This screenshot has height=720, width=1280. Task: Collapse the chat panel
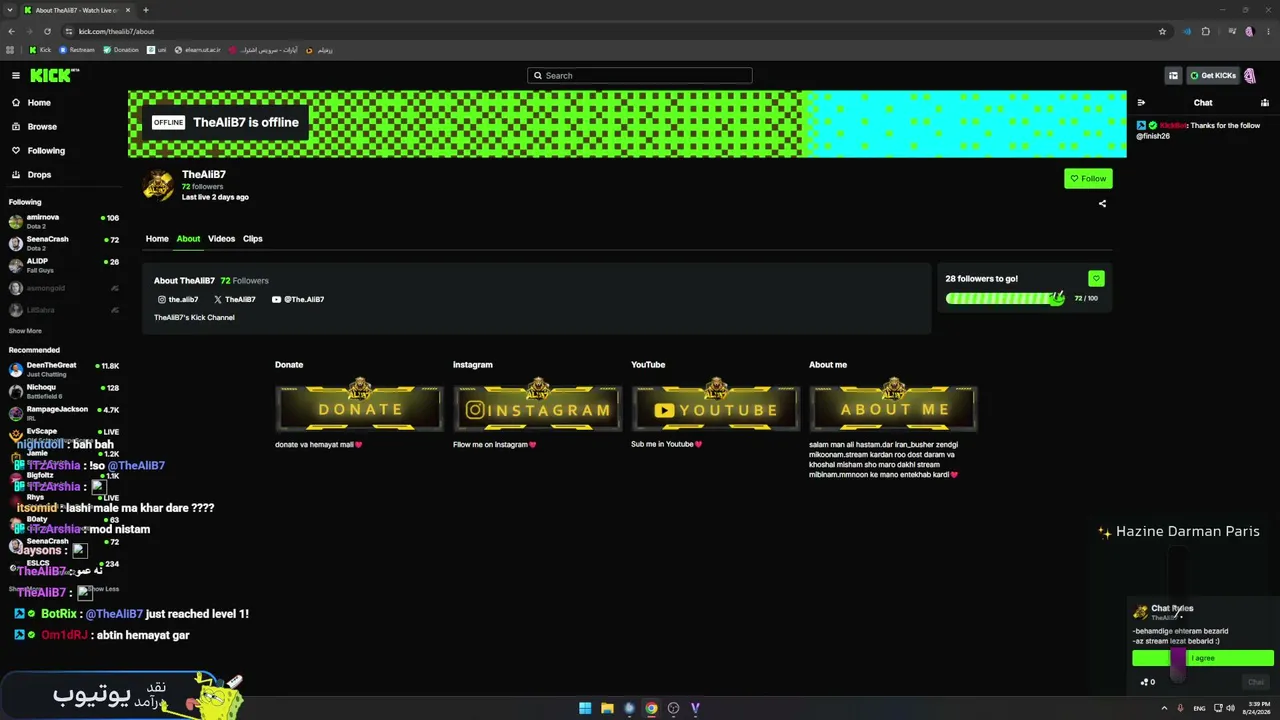point(1141,102)
